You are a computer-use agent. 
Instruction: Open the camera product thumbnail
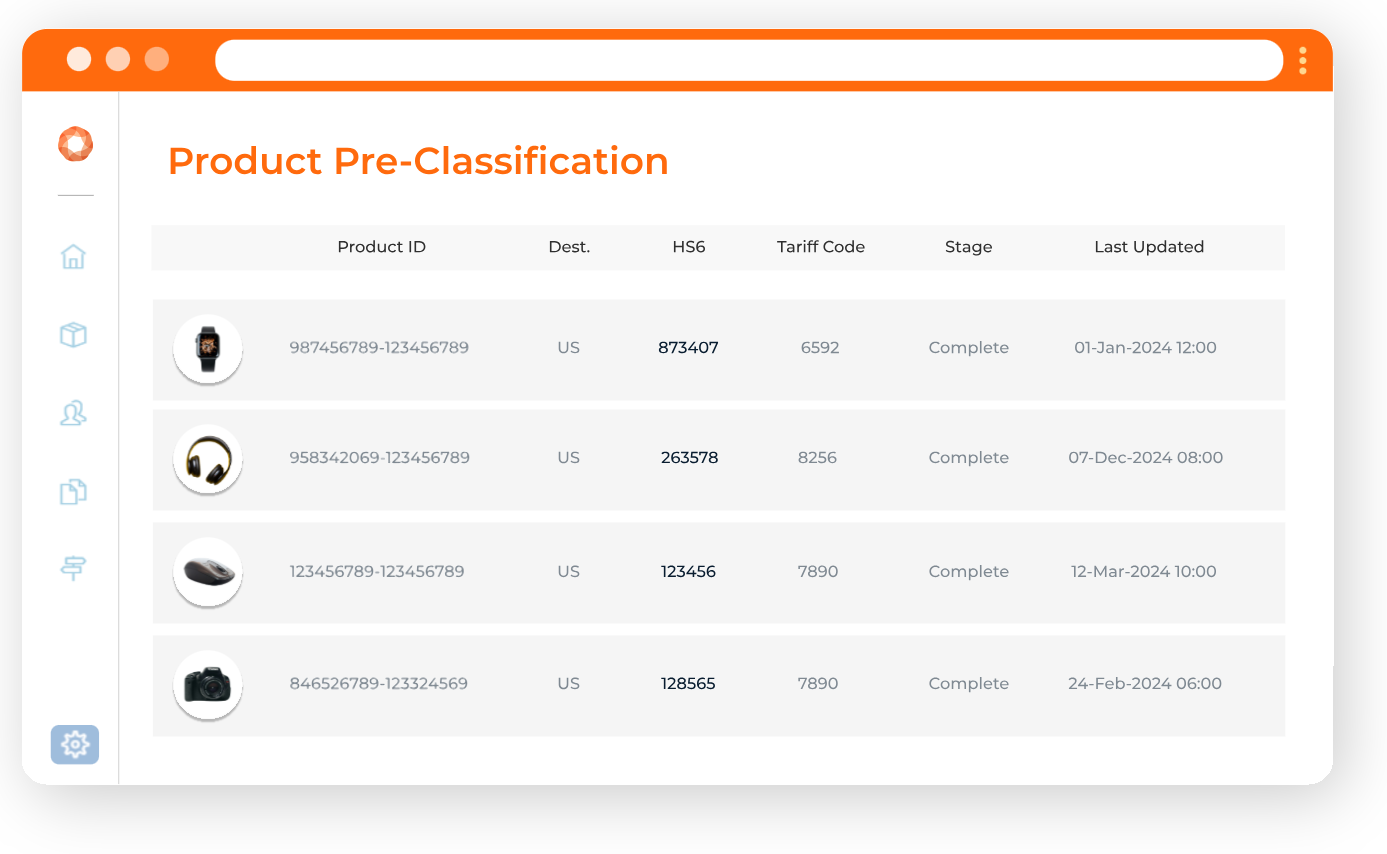coord(207,685)
